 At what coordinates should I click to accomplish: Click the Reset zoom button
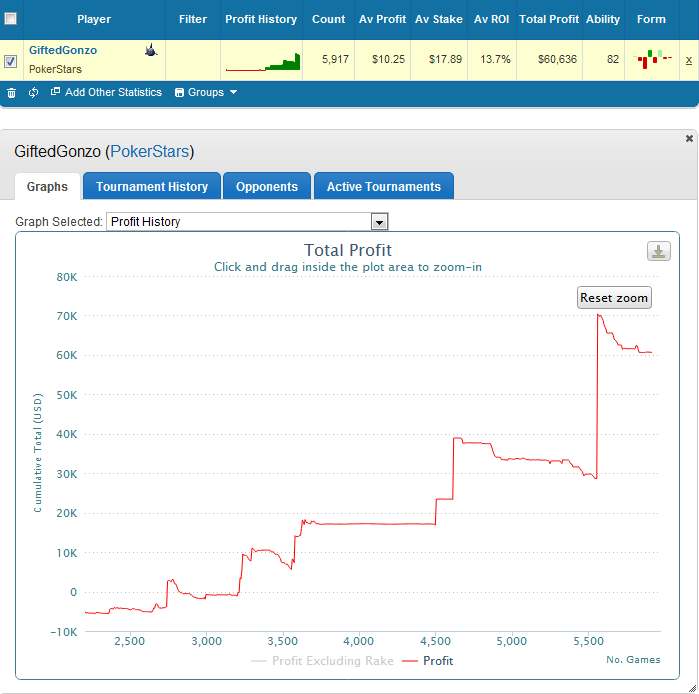614,298
